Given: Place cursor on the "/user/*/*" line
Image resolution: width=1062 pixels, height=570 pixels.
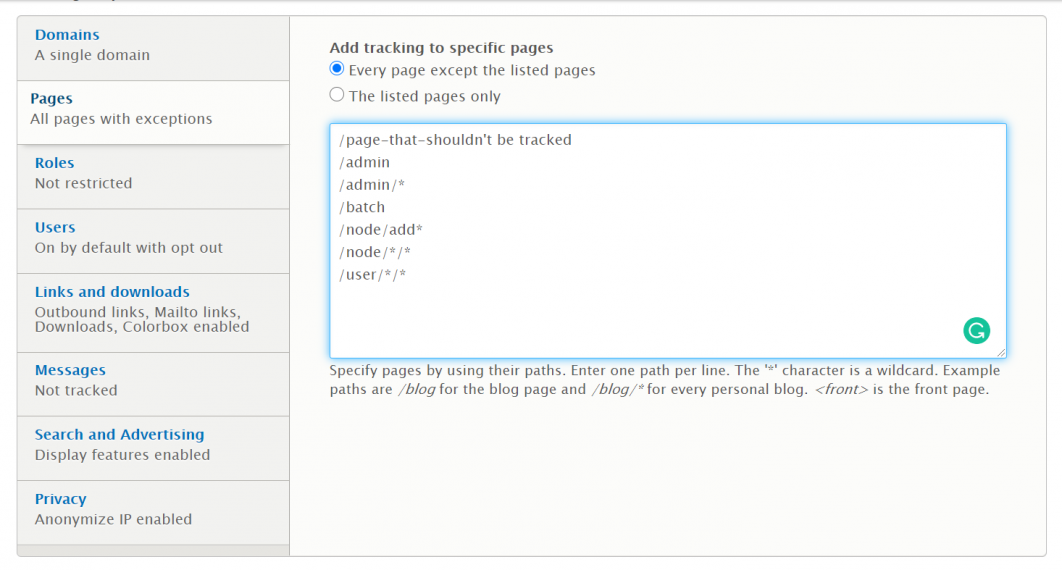Looking at the screenshot, I should tap(372, 274).
